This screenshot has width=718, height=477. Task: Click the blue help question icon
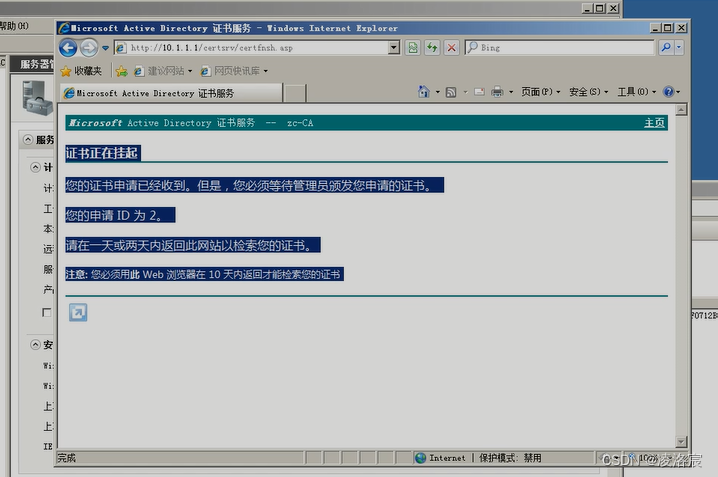pos(669,92)
